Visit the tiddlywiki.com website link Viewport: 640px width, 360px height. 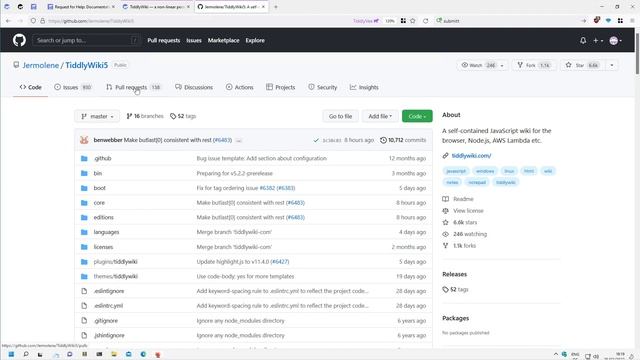471,156
